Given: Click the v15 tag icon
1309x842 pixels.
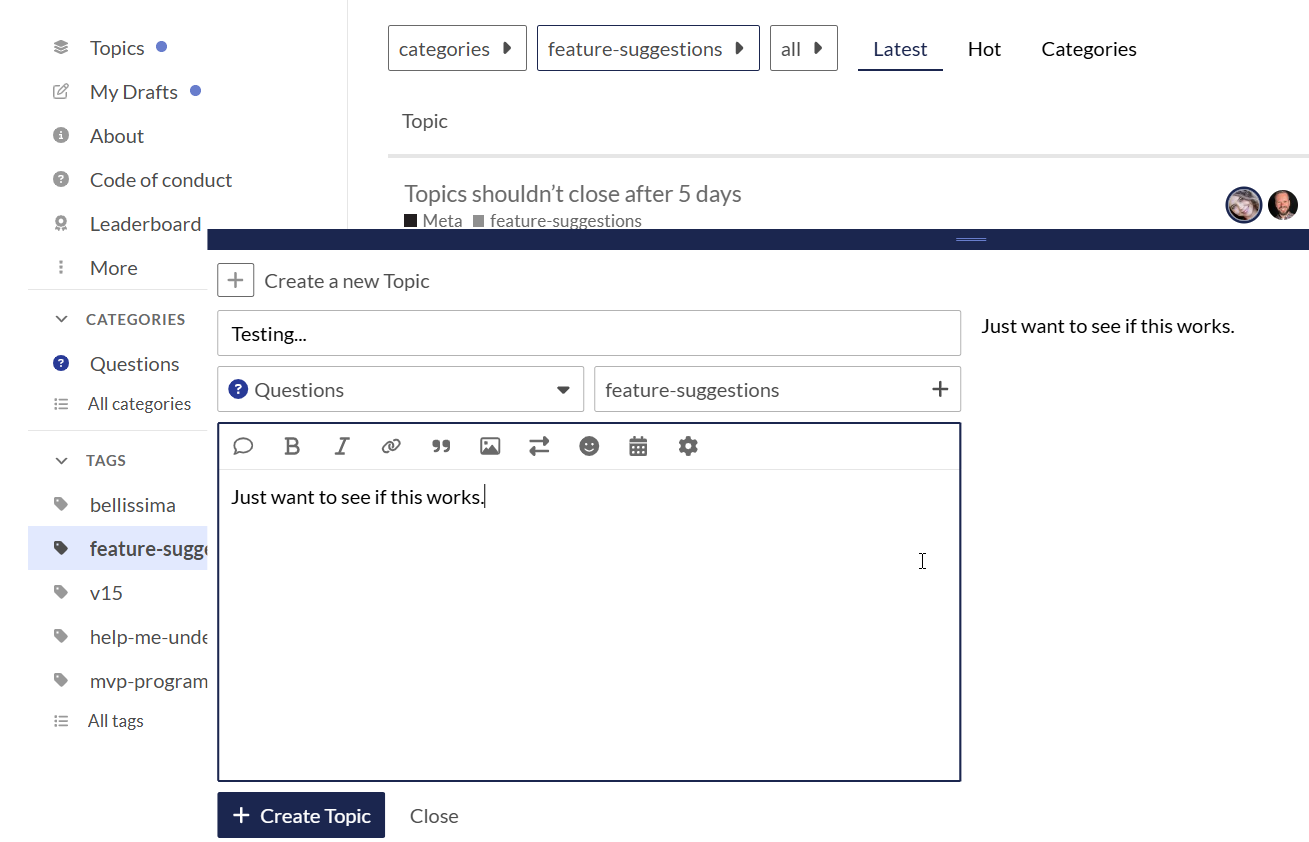Looking at the screenshot, I should [61, 592].
